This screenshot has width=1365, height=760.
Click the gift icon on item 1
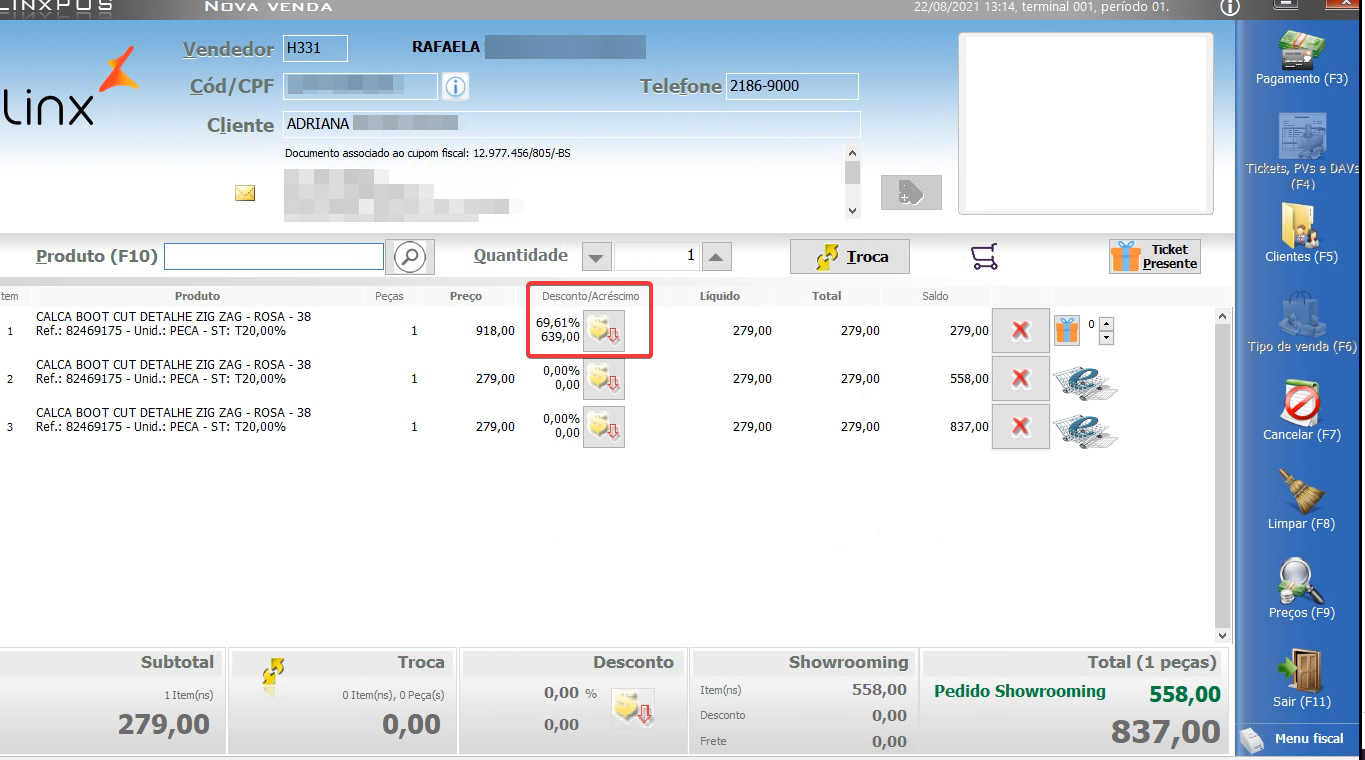[1067, 330]
